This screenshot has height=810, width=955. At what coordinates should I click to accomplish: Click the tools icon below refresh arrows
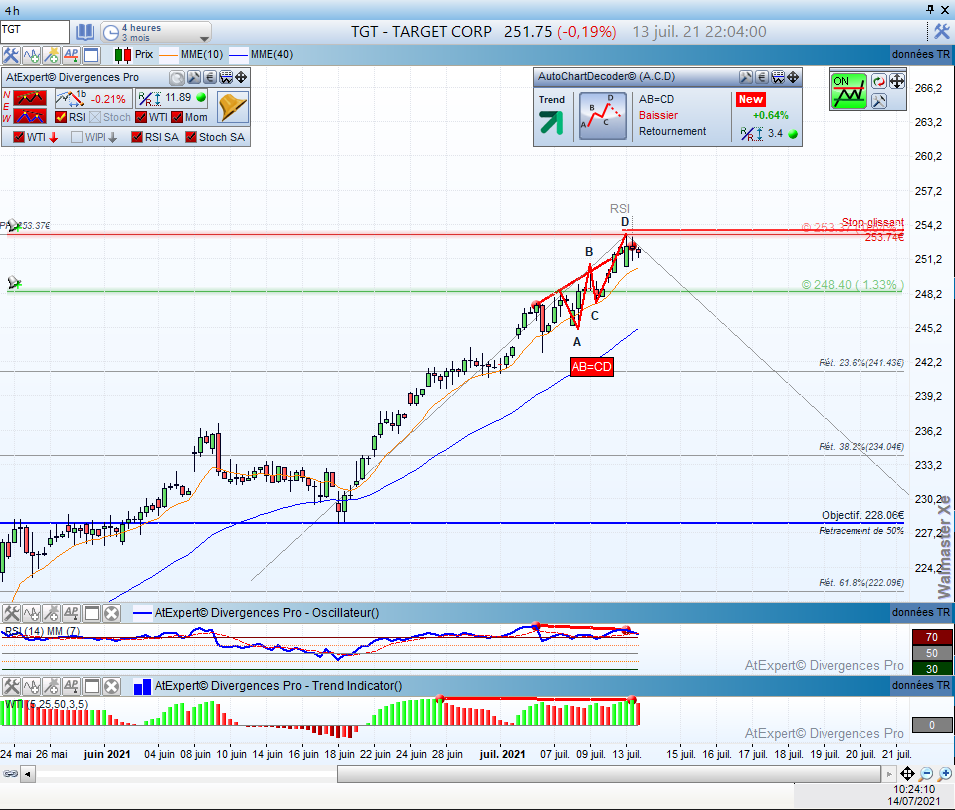coord(878,100)
